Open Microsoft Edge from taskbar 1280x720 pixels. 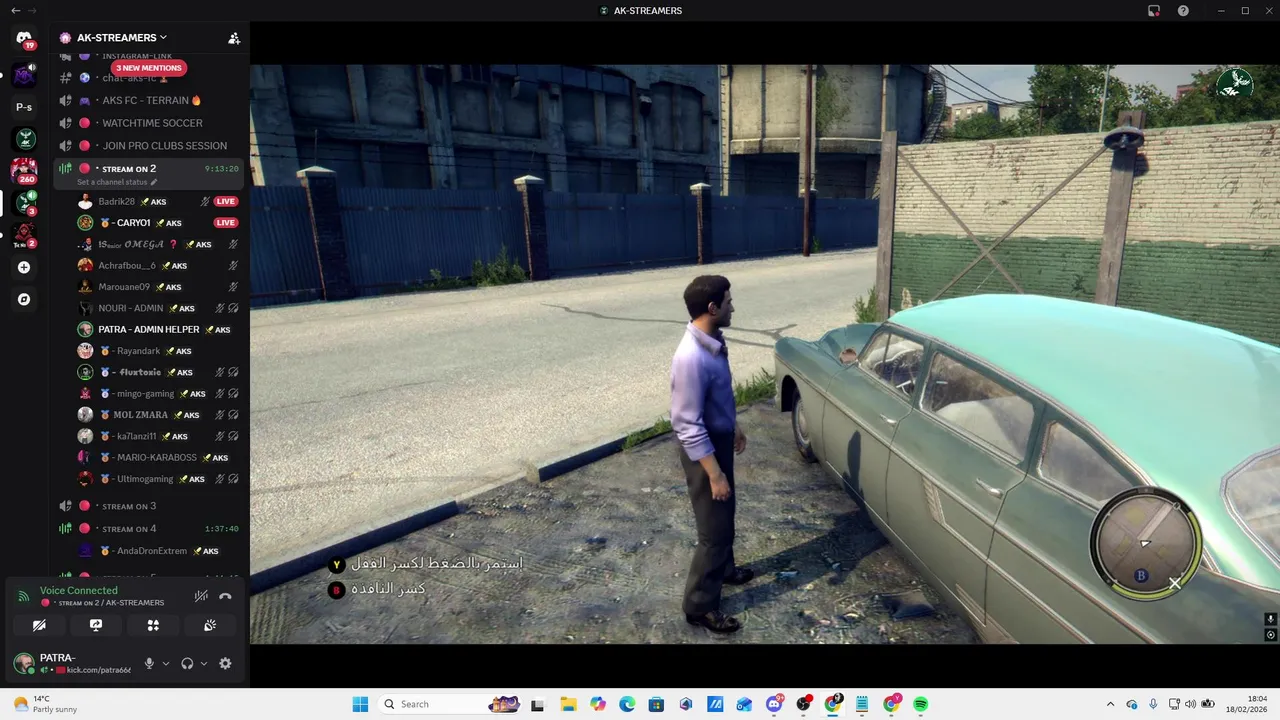coord(627,704)
